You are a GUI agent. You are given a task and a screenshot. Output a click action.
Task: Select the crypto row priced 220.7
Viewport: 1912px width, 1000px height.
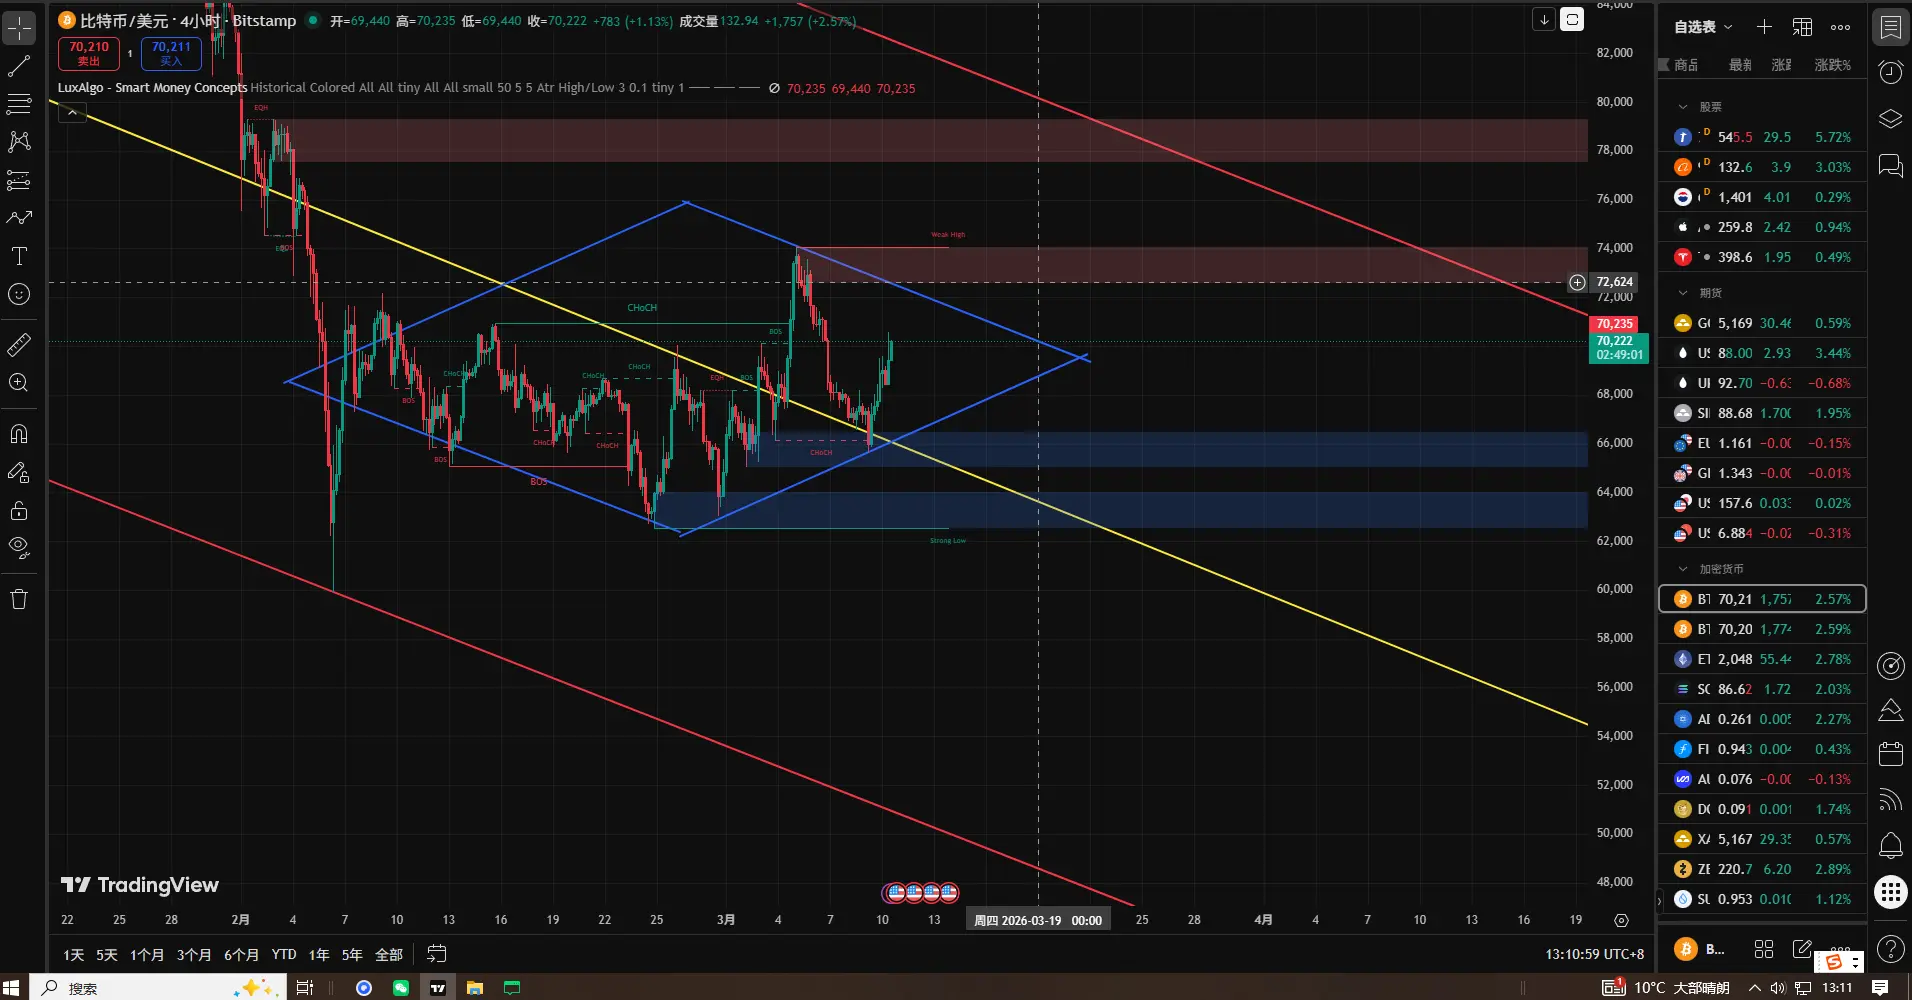[1762, 869]
